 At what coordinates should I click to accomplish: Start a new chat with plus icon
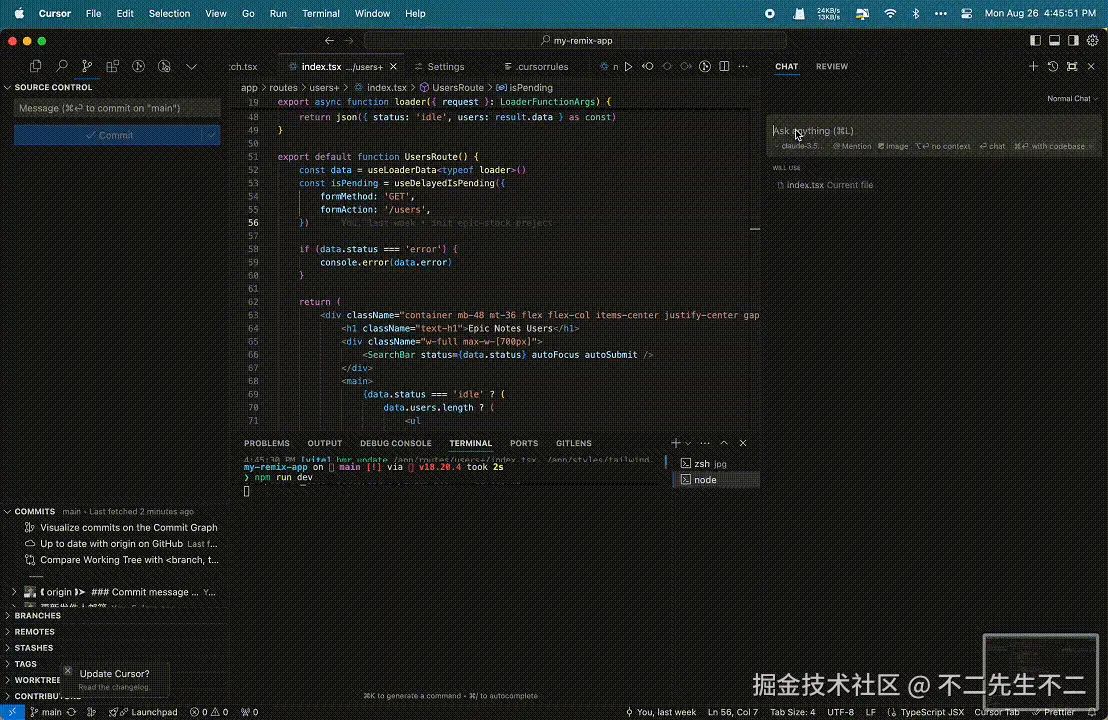pyautogui.click(x=1033, y=66)
